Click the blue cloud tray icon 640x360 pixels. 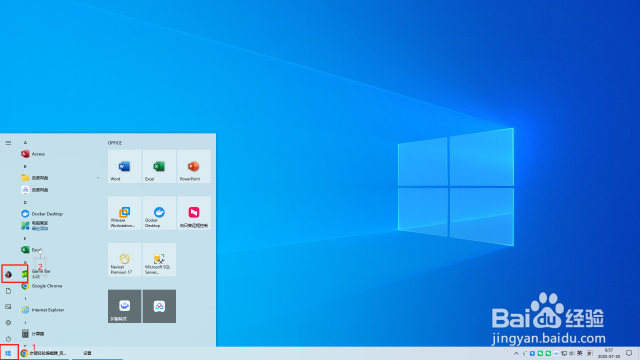556,353
